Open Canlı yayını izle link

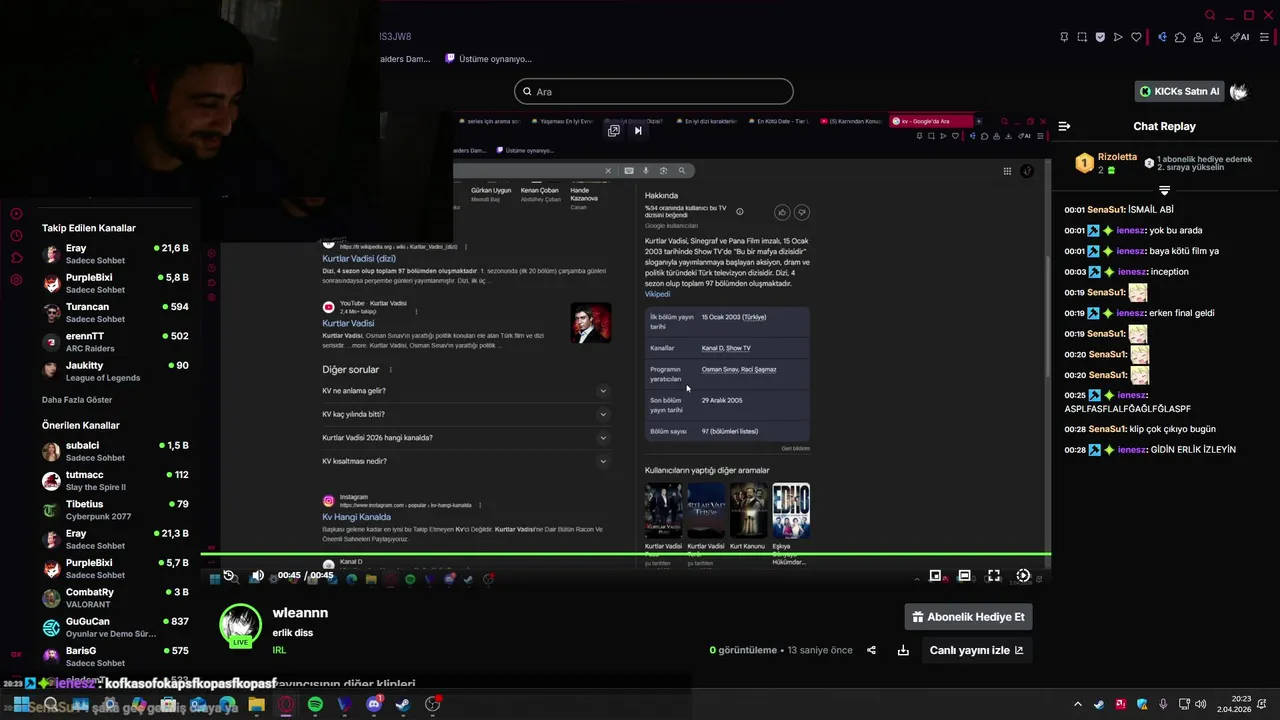976,650
